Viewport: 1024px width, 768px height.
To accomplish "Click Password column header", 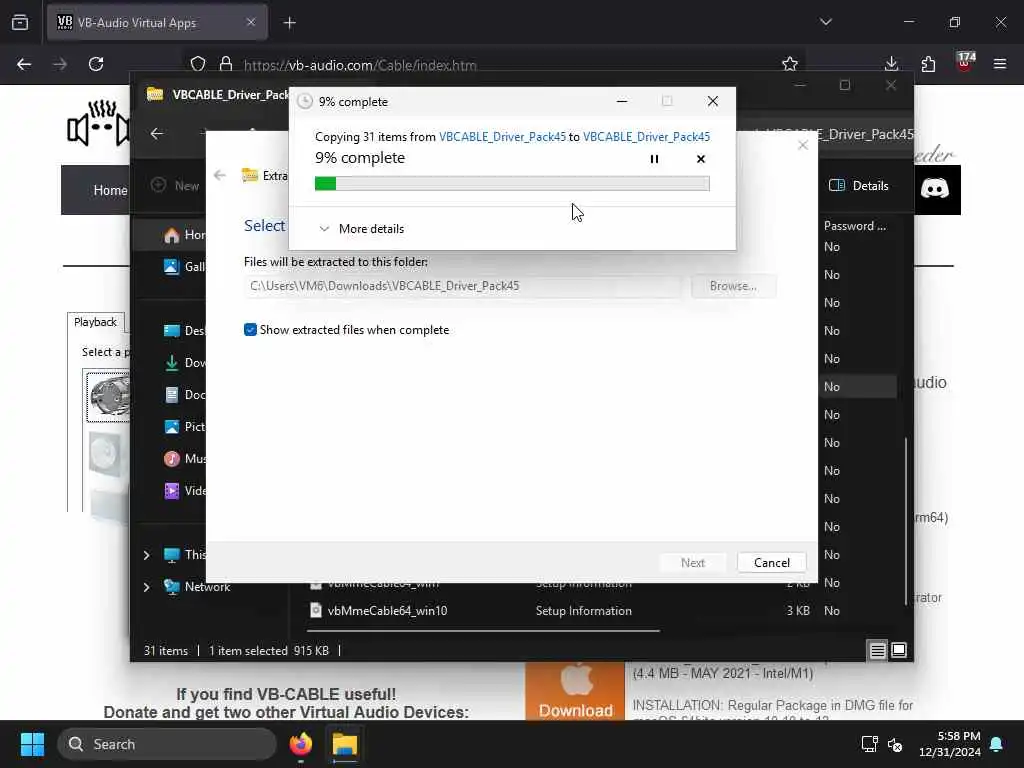I will tap(855, 225).
